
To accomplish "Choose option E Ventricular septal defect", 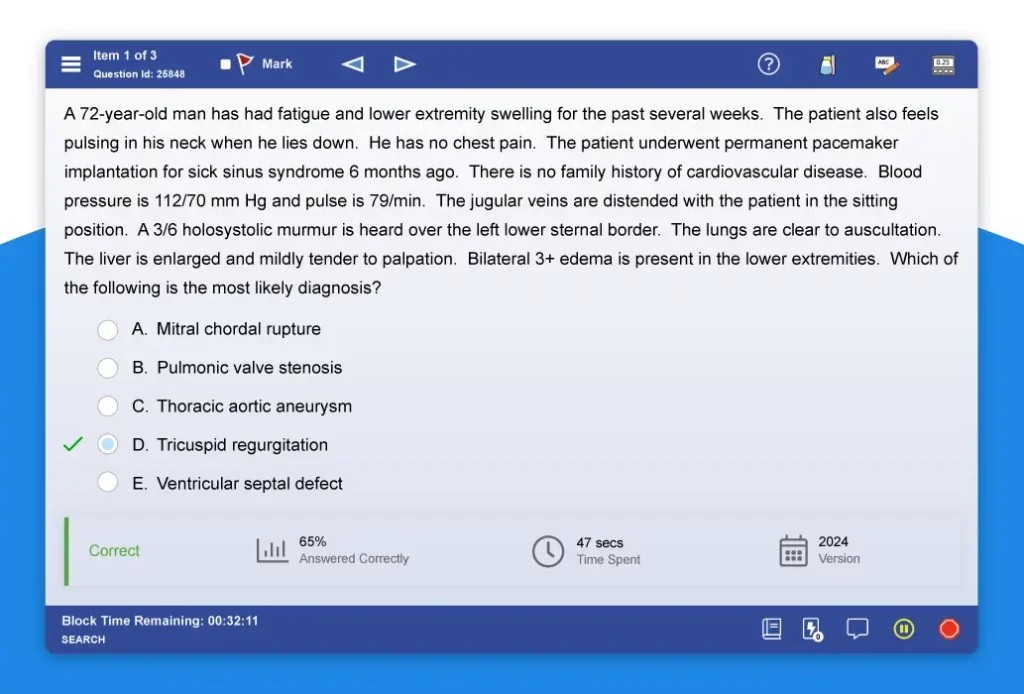I will pos(108,483).
